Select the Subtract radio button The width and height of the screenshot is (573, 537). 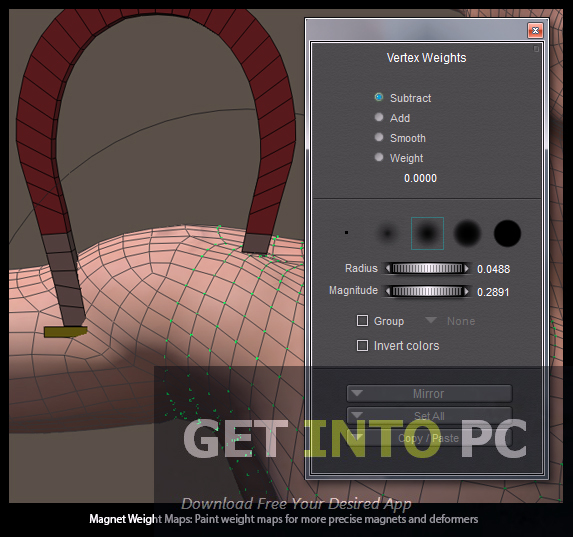coord(379,97)
